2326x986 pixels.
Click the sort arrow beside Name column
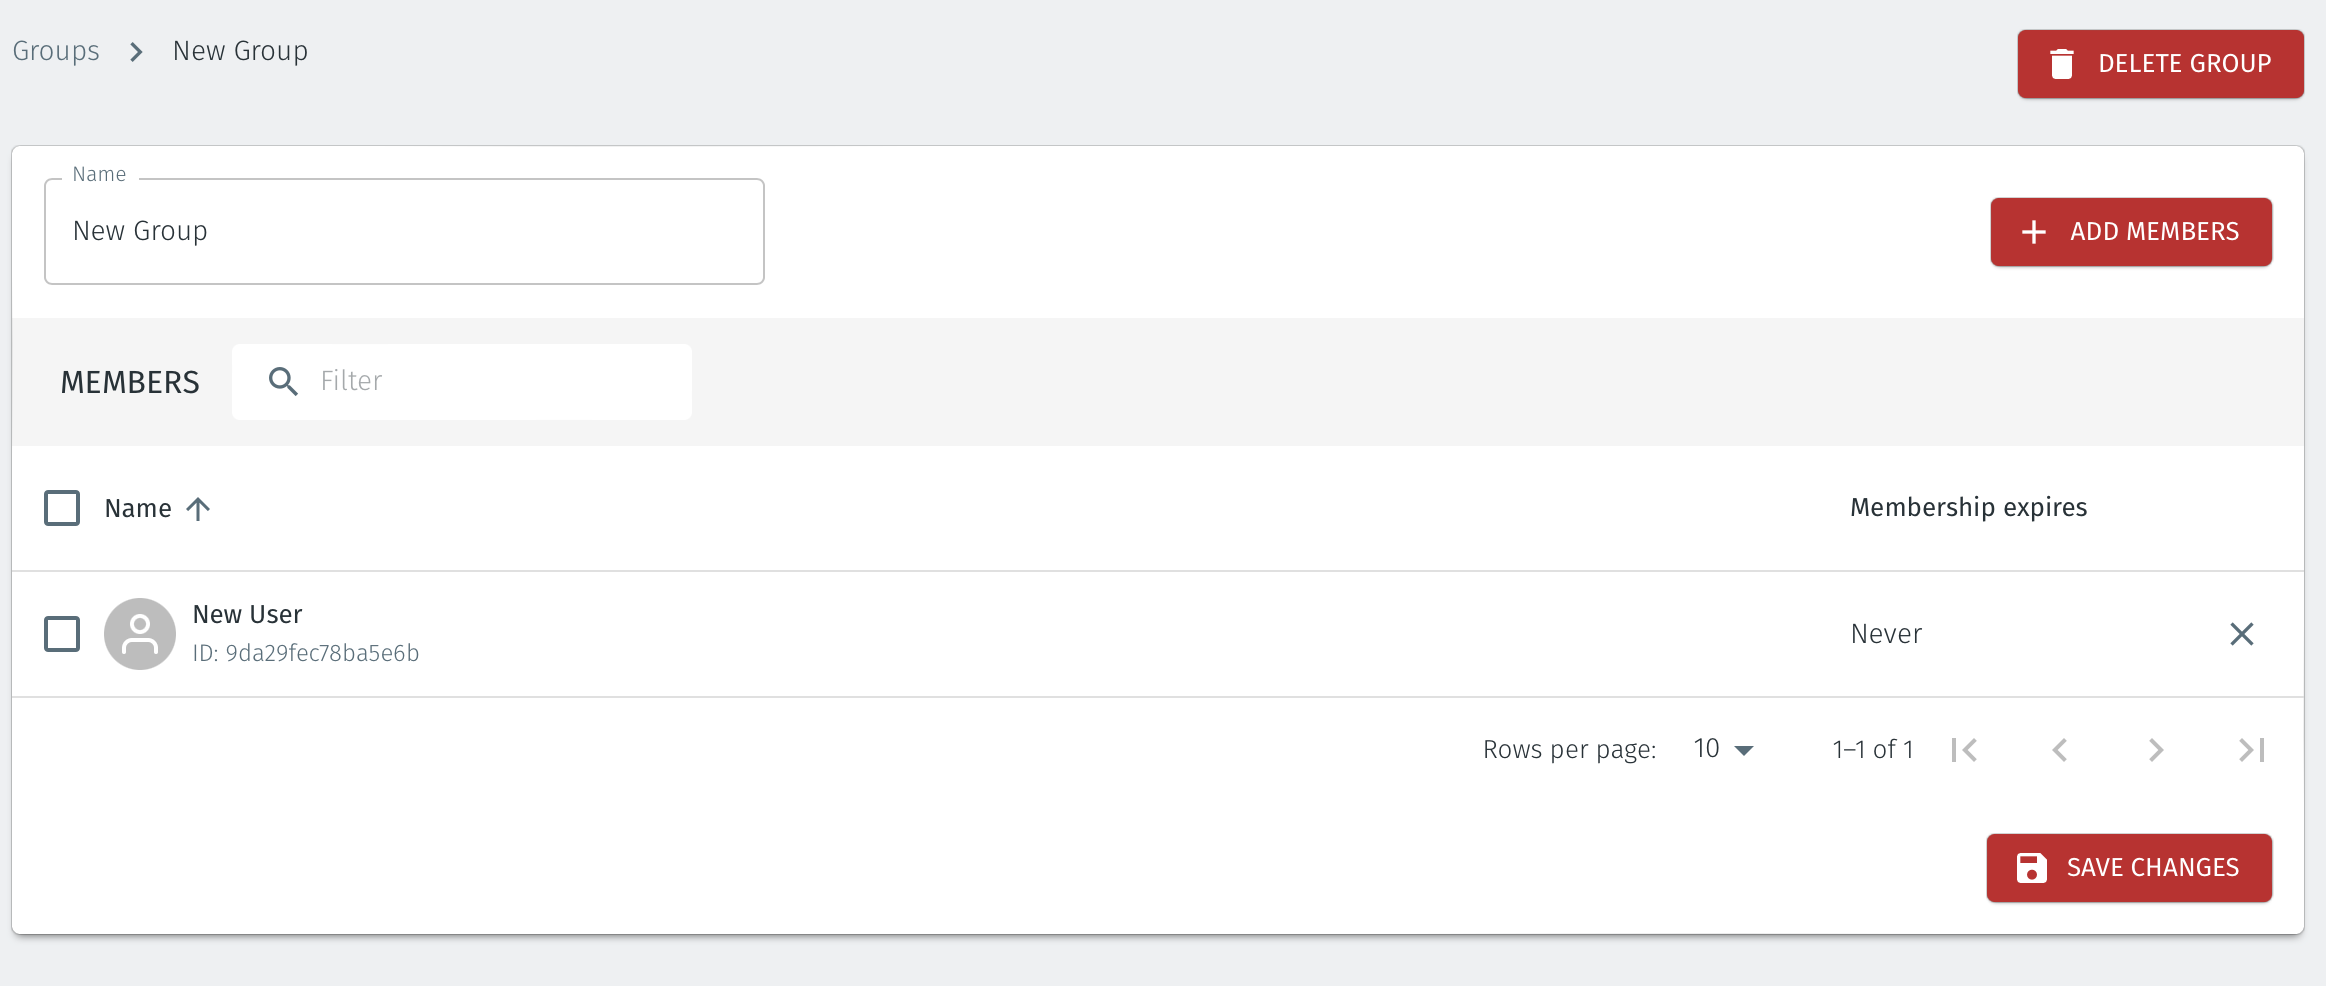pyautogui.click(x=198, y=507)
